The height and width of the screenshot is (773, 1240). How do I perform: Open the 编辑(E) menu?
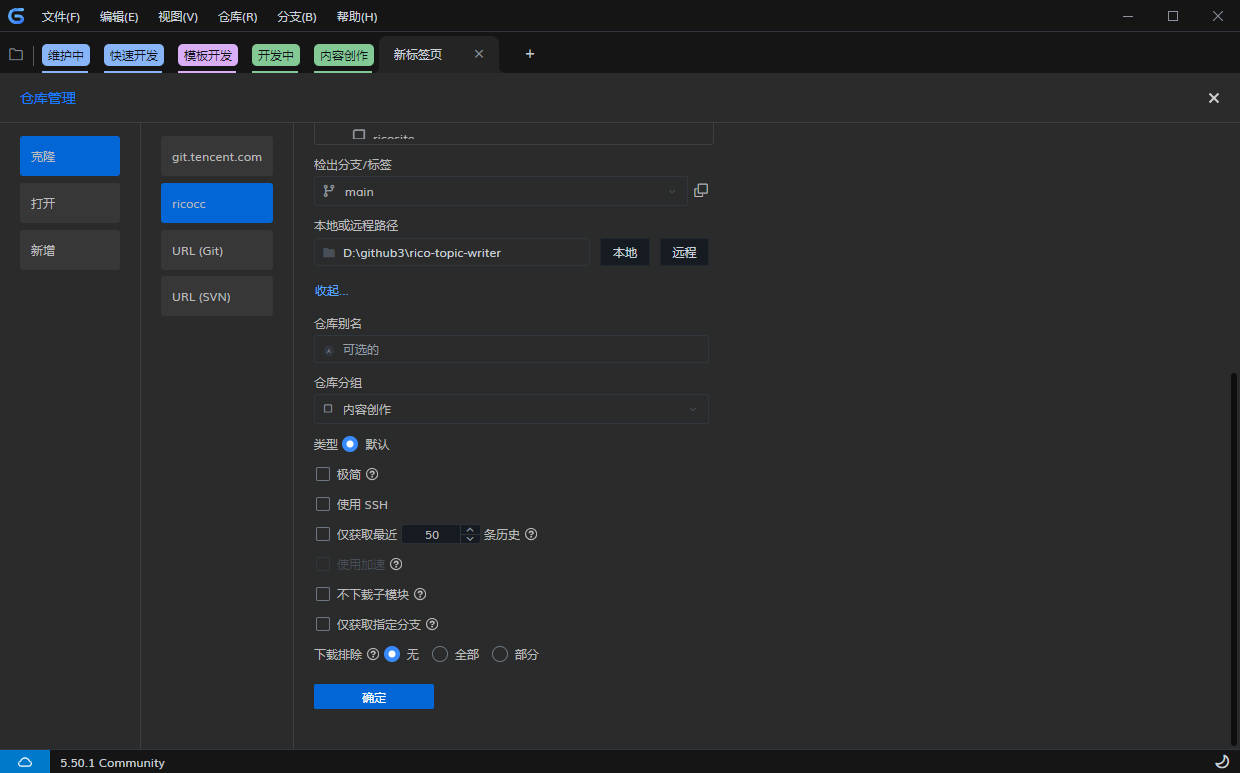tap(119, 17)
